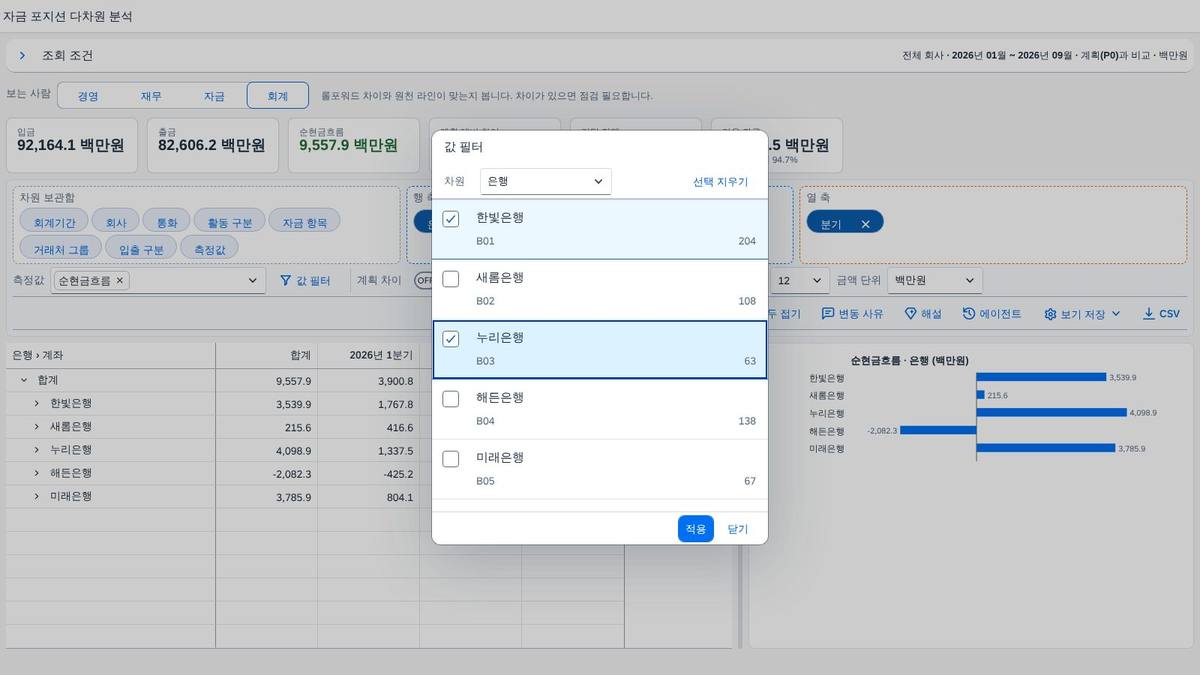The height and width of the screenshot is (675, 1200).
Task: Click the chart title 순현금흐름 · 은행 (백만원)
Action: click(909, 360)
